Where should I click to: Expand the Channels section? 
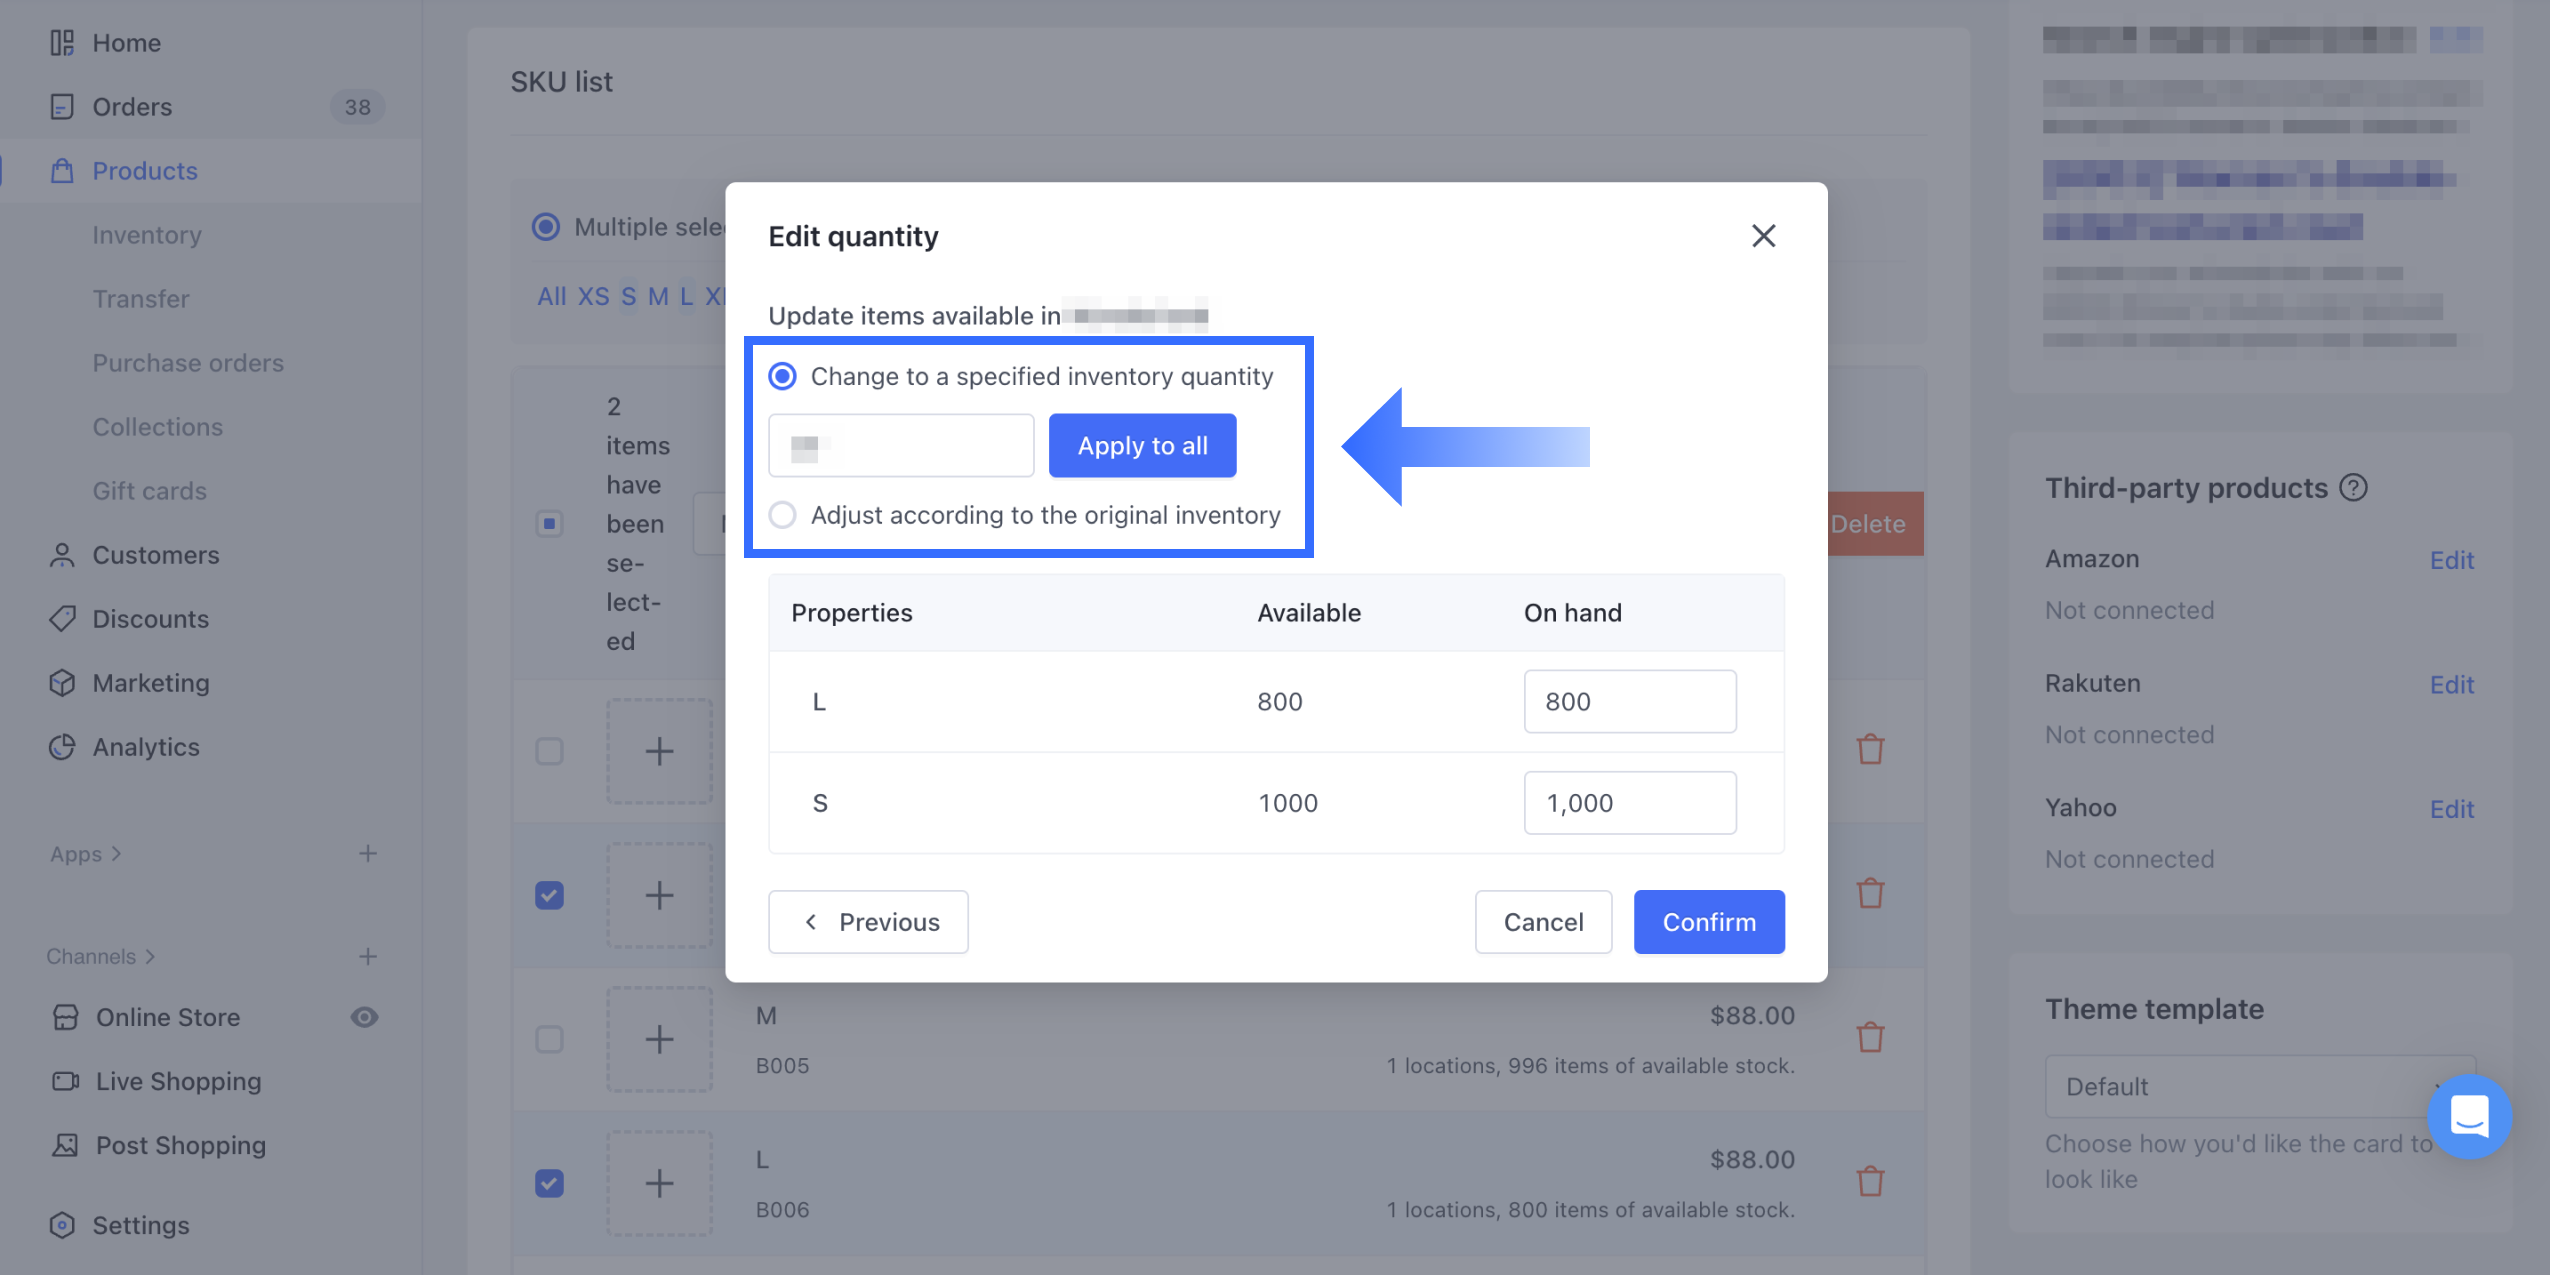100,956
